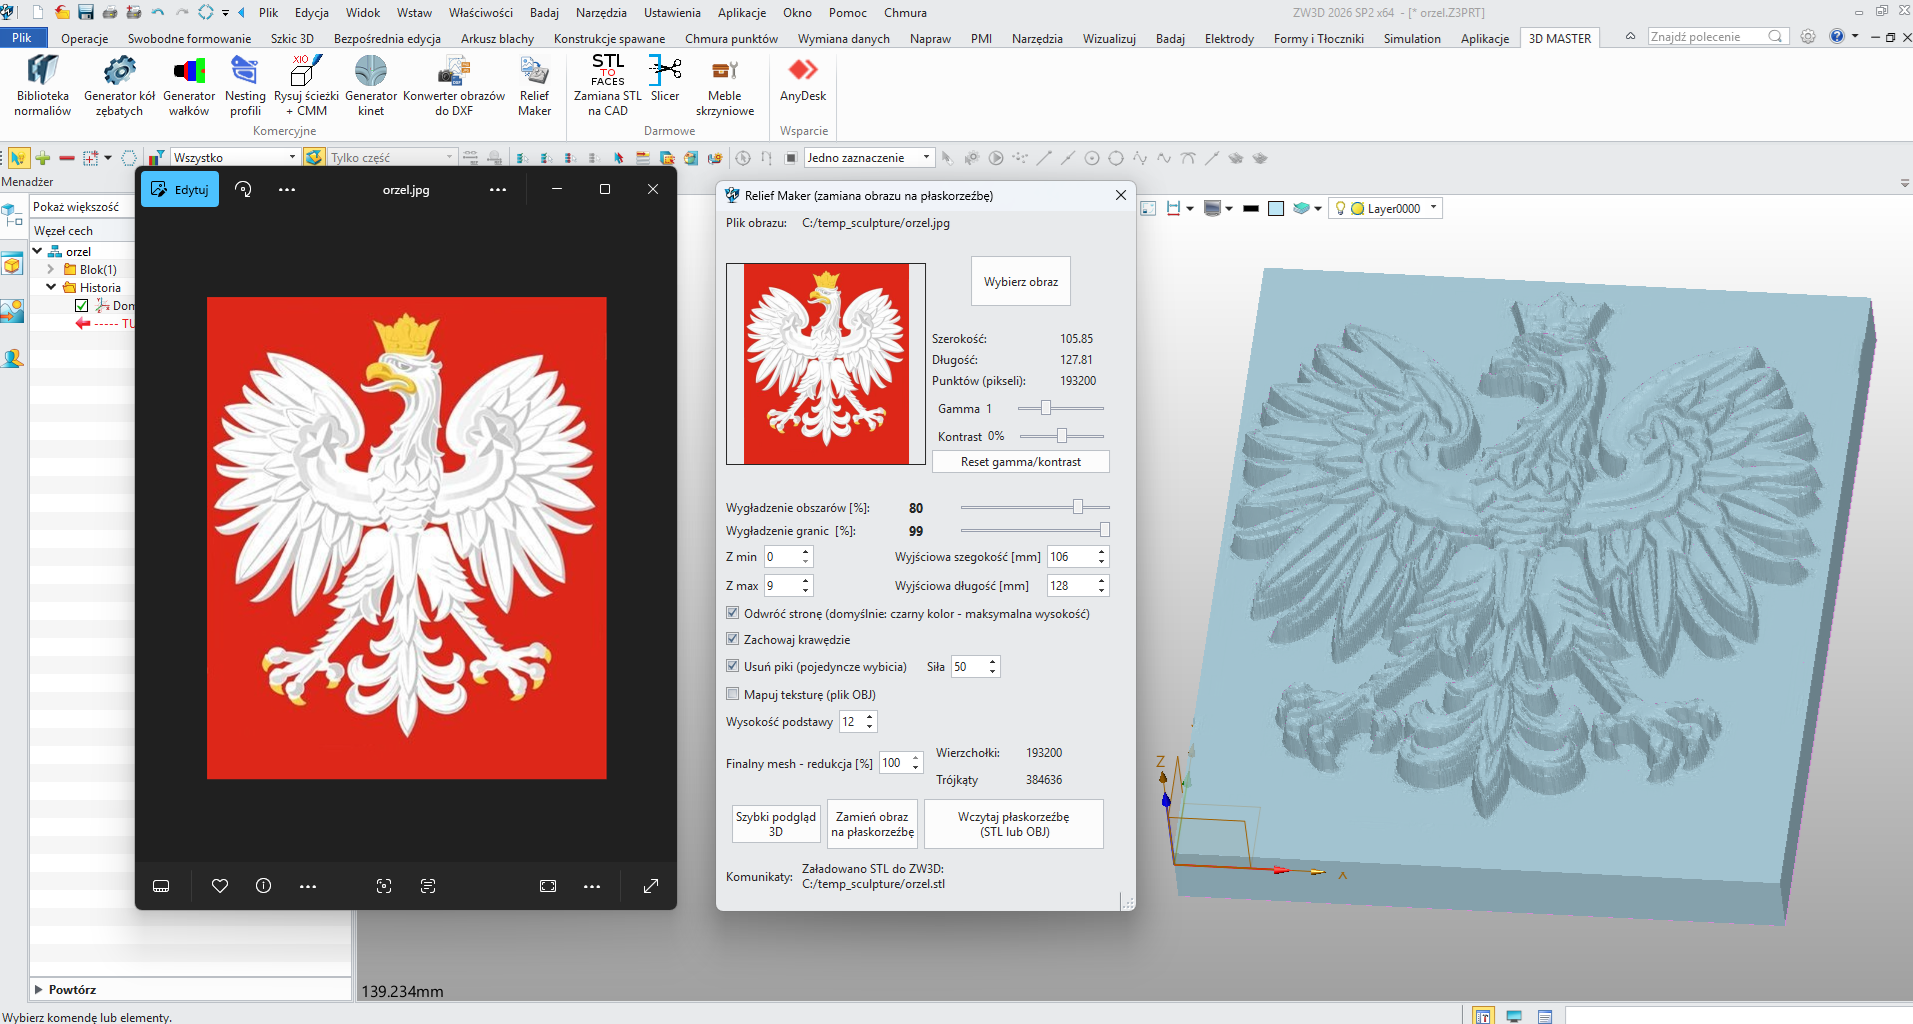Open Zamiana STL na CAD
This screenshot has width=1913, height=1024.
point(608,85)
